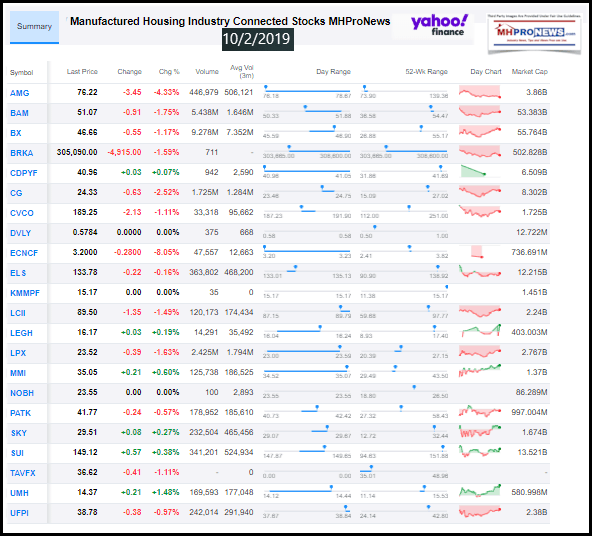Open the LPX ticker link
The height and width of the screenshot is (536, 592).
pyautogui.click(x=18, y=353)
